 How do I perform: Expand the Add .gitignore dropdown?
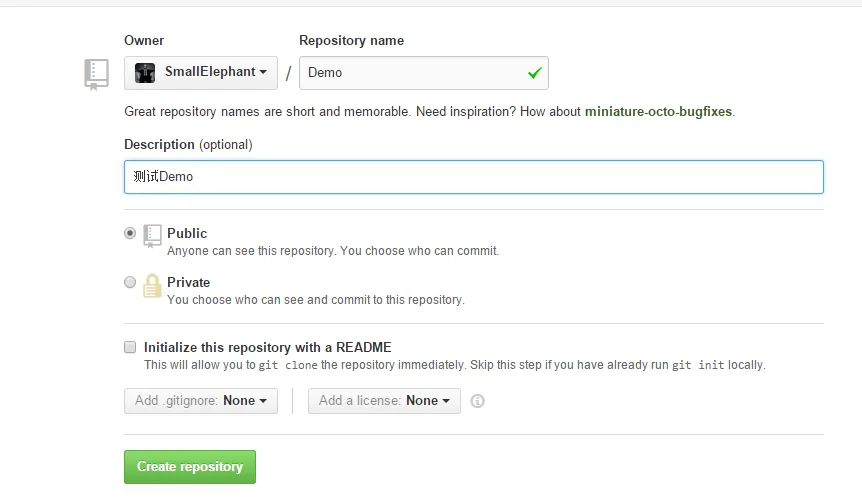(x=201, y=401)
